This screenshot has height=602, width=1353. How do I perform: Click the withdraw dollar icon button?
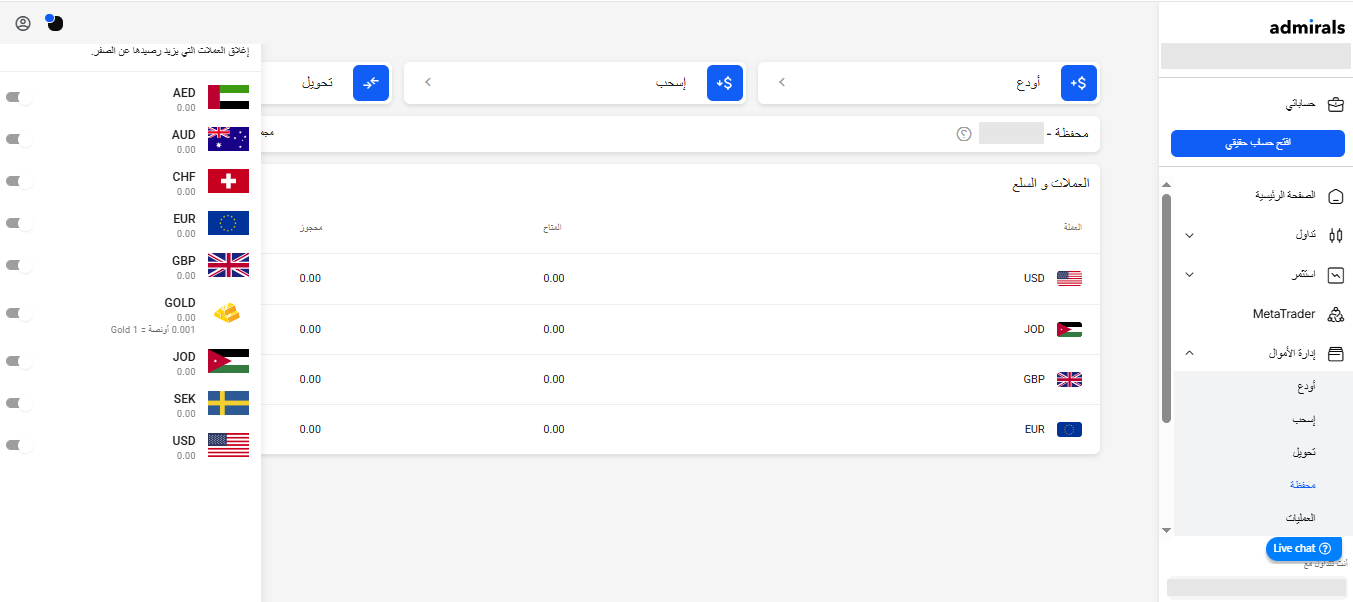(x=725, y=83)
